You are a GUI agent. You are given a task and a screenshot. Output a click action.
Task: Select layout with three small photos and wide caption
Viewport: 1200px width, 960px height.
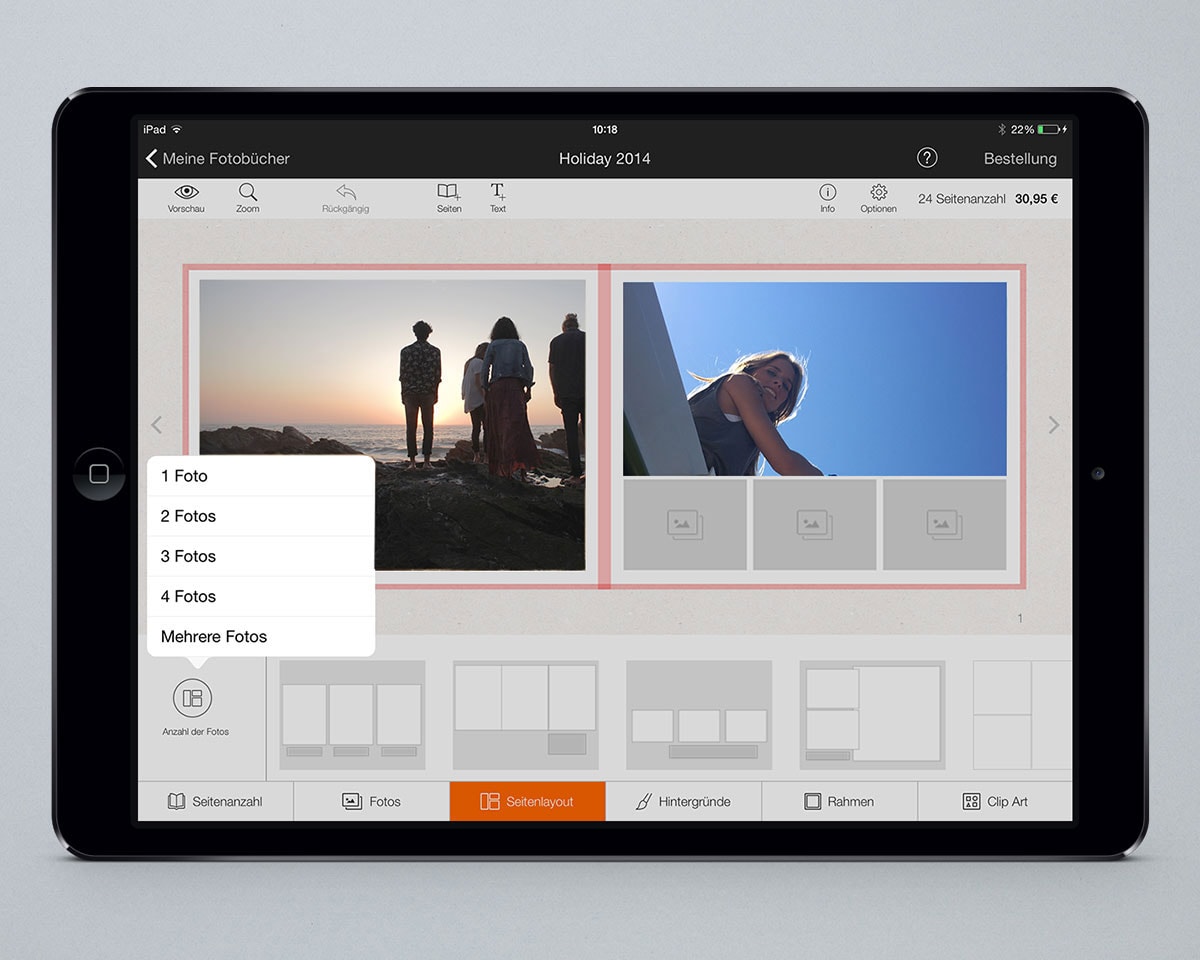(699, 715)
